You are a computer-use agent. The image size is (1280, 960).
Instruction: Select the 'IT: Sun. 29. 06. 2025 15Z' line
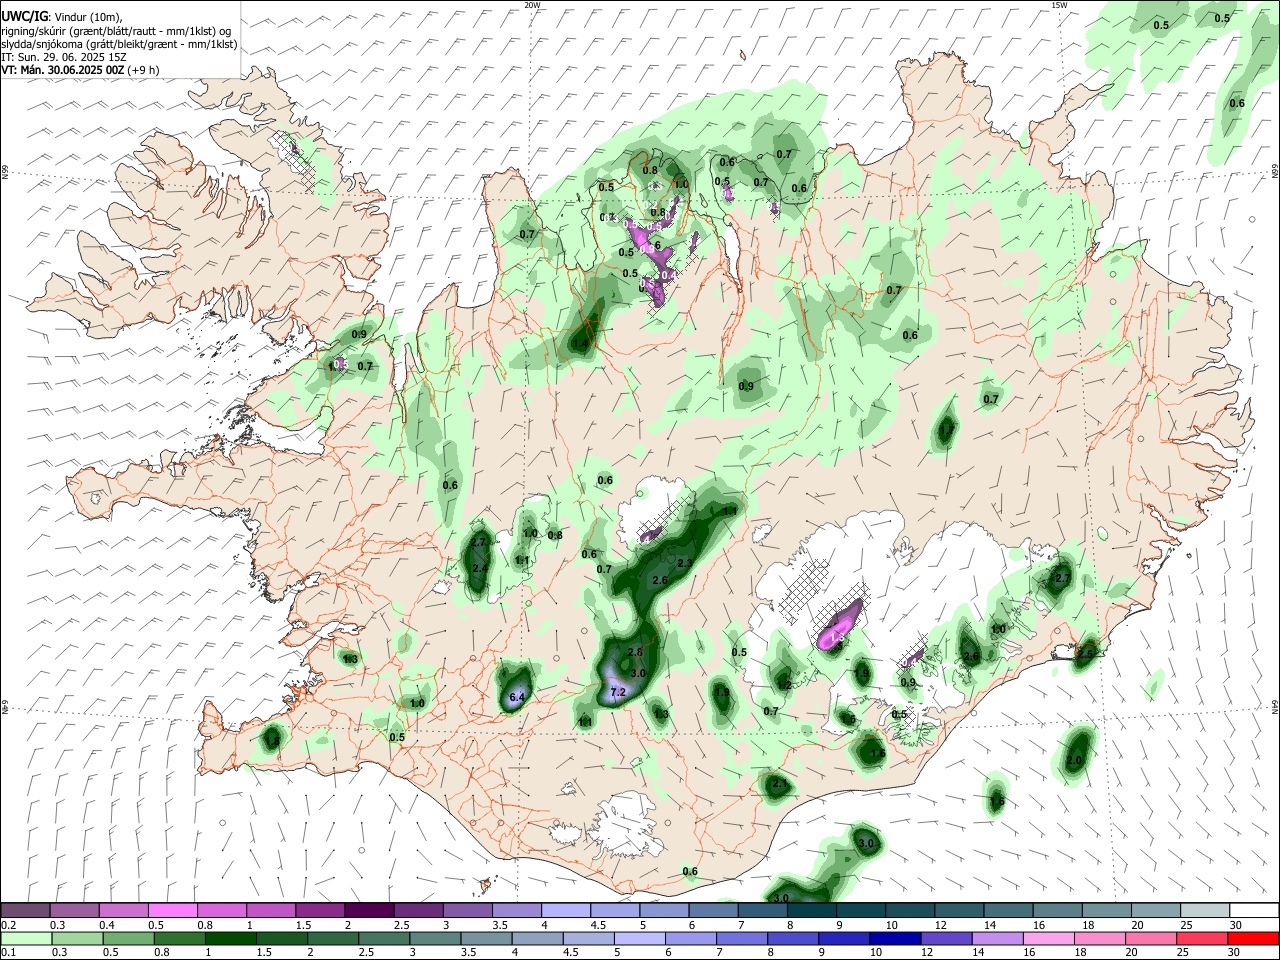tap(62, 57)
